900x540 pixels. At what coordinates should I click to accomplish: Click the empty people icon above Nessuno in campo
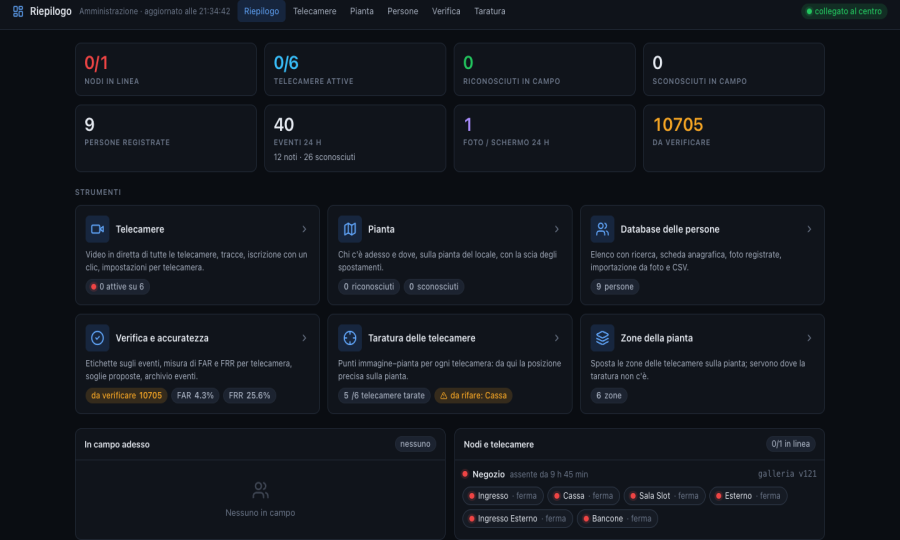[x=260, y=490]
